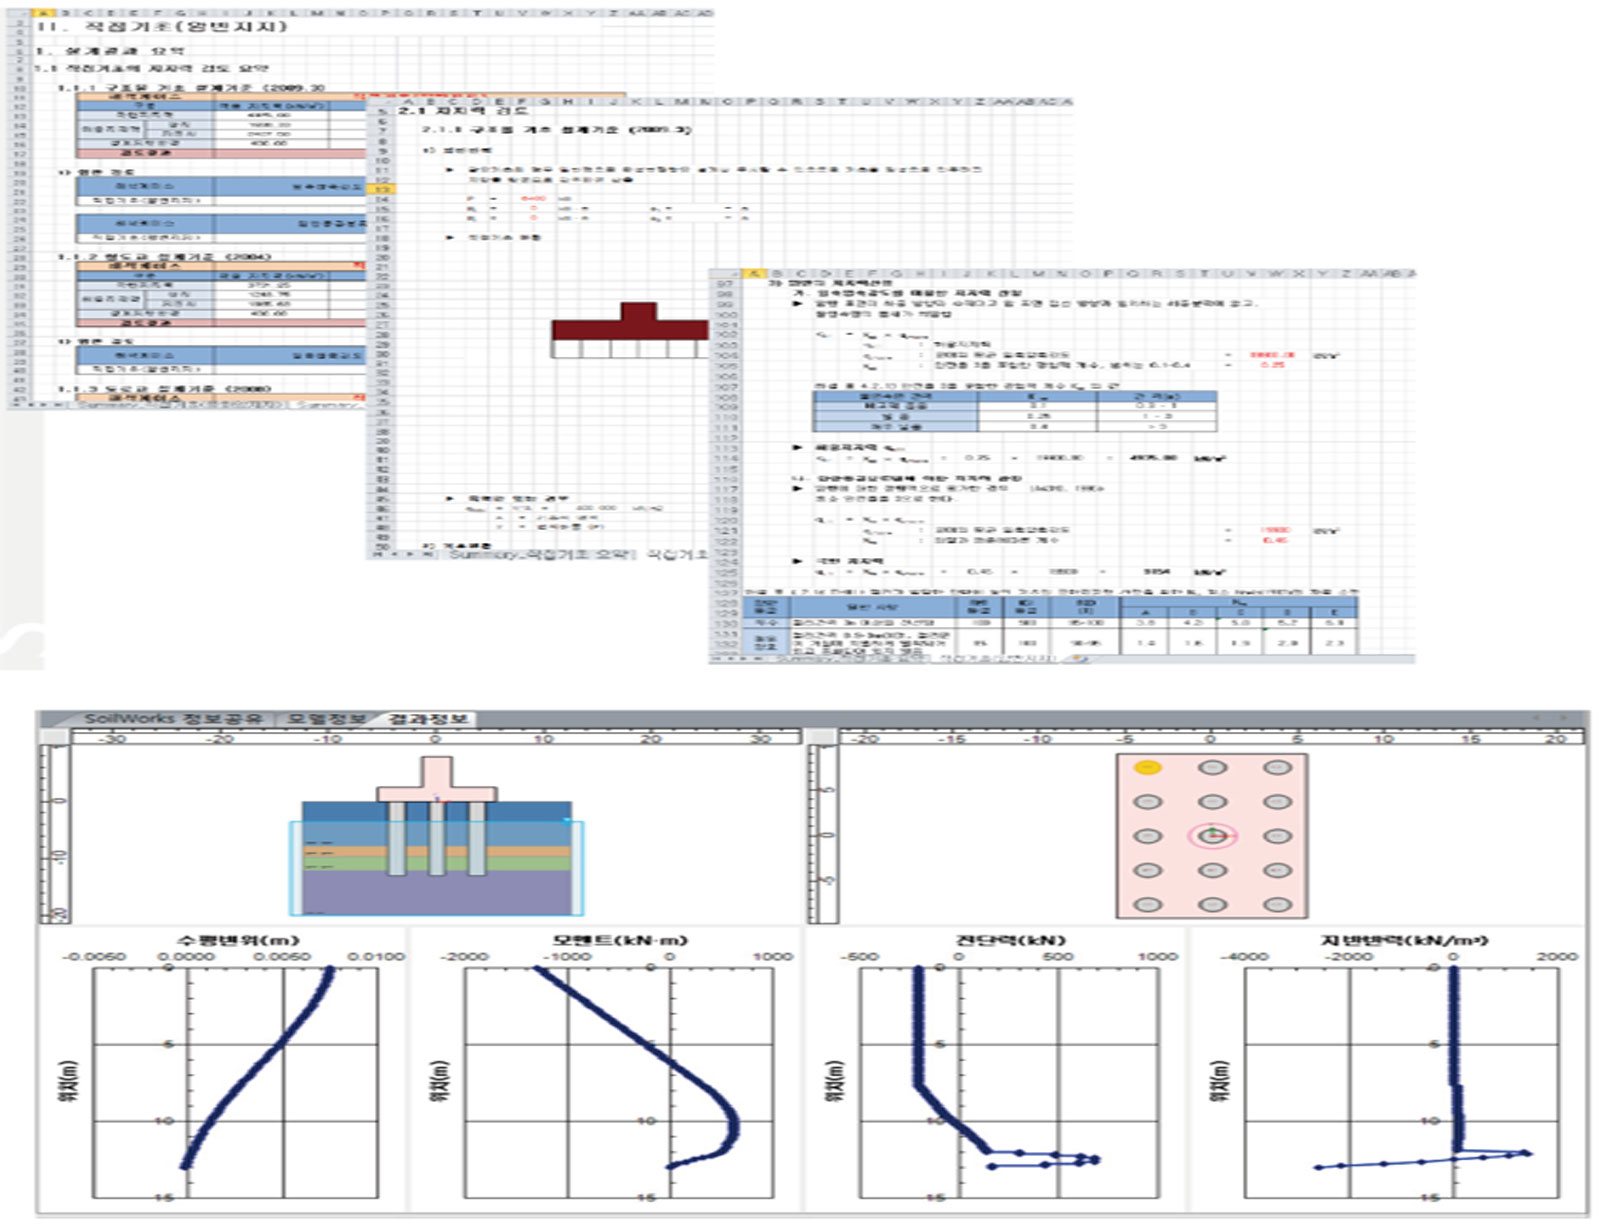The width and height of the screenshot is (1600, 1220).
Task: Select the bottom-left pile in the plan view
Action: click(1147, 904)
